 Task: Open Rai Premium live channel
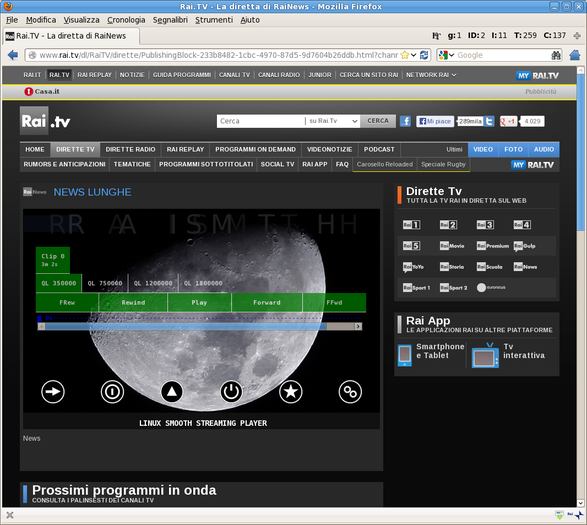(493, 246)
